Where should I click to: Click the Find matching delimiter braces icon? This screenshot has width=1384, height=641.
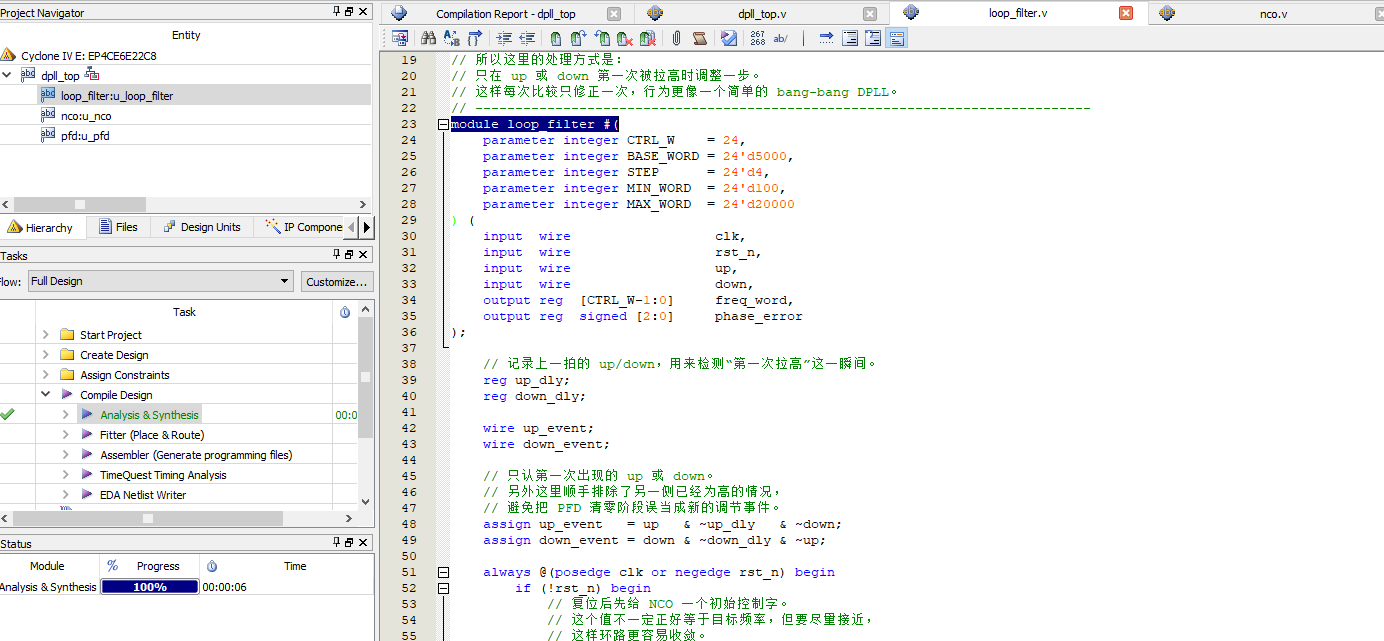click(475, 38)
